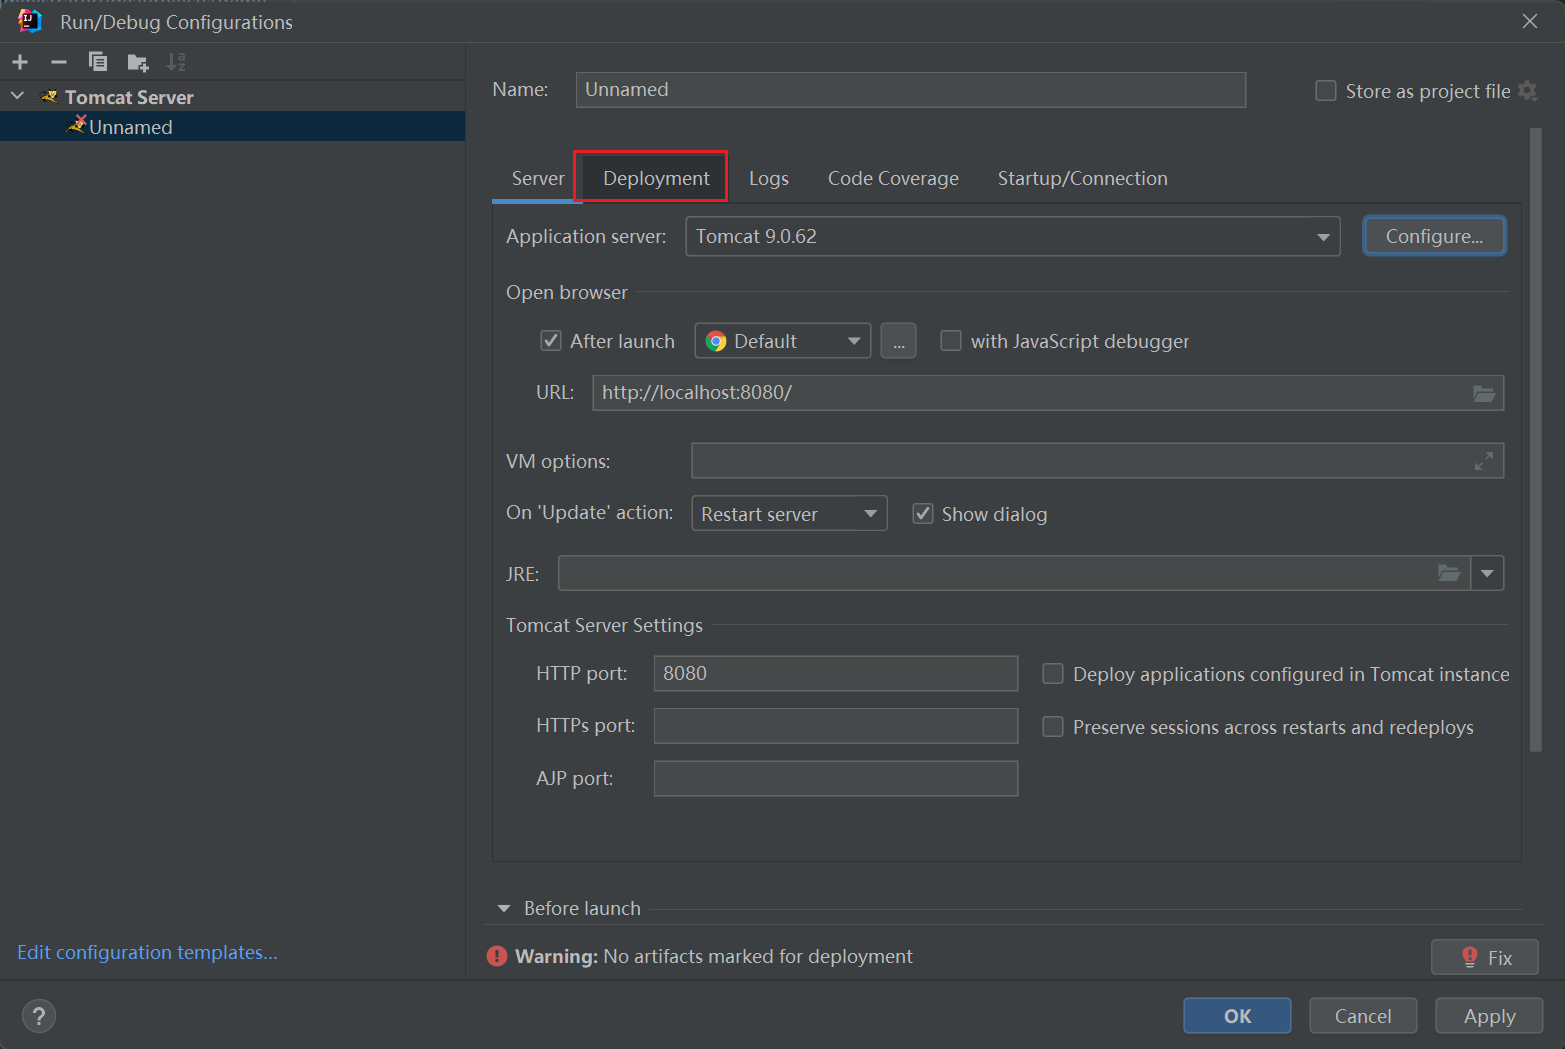Viewport: 1565px width, 1049px height.
Task: Open the help question mark button
Action: (38, 1016)
